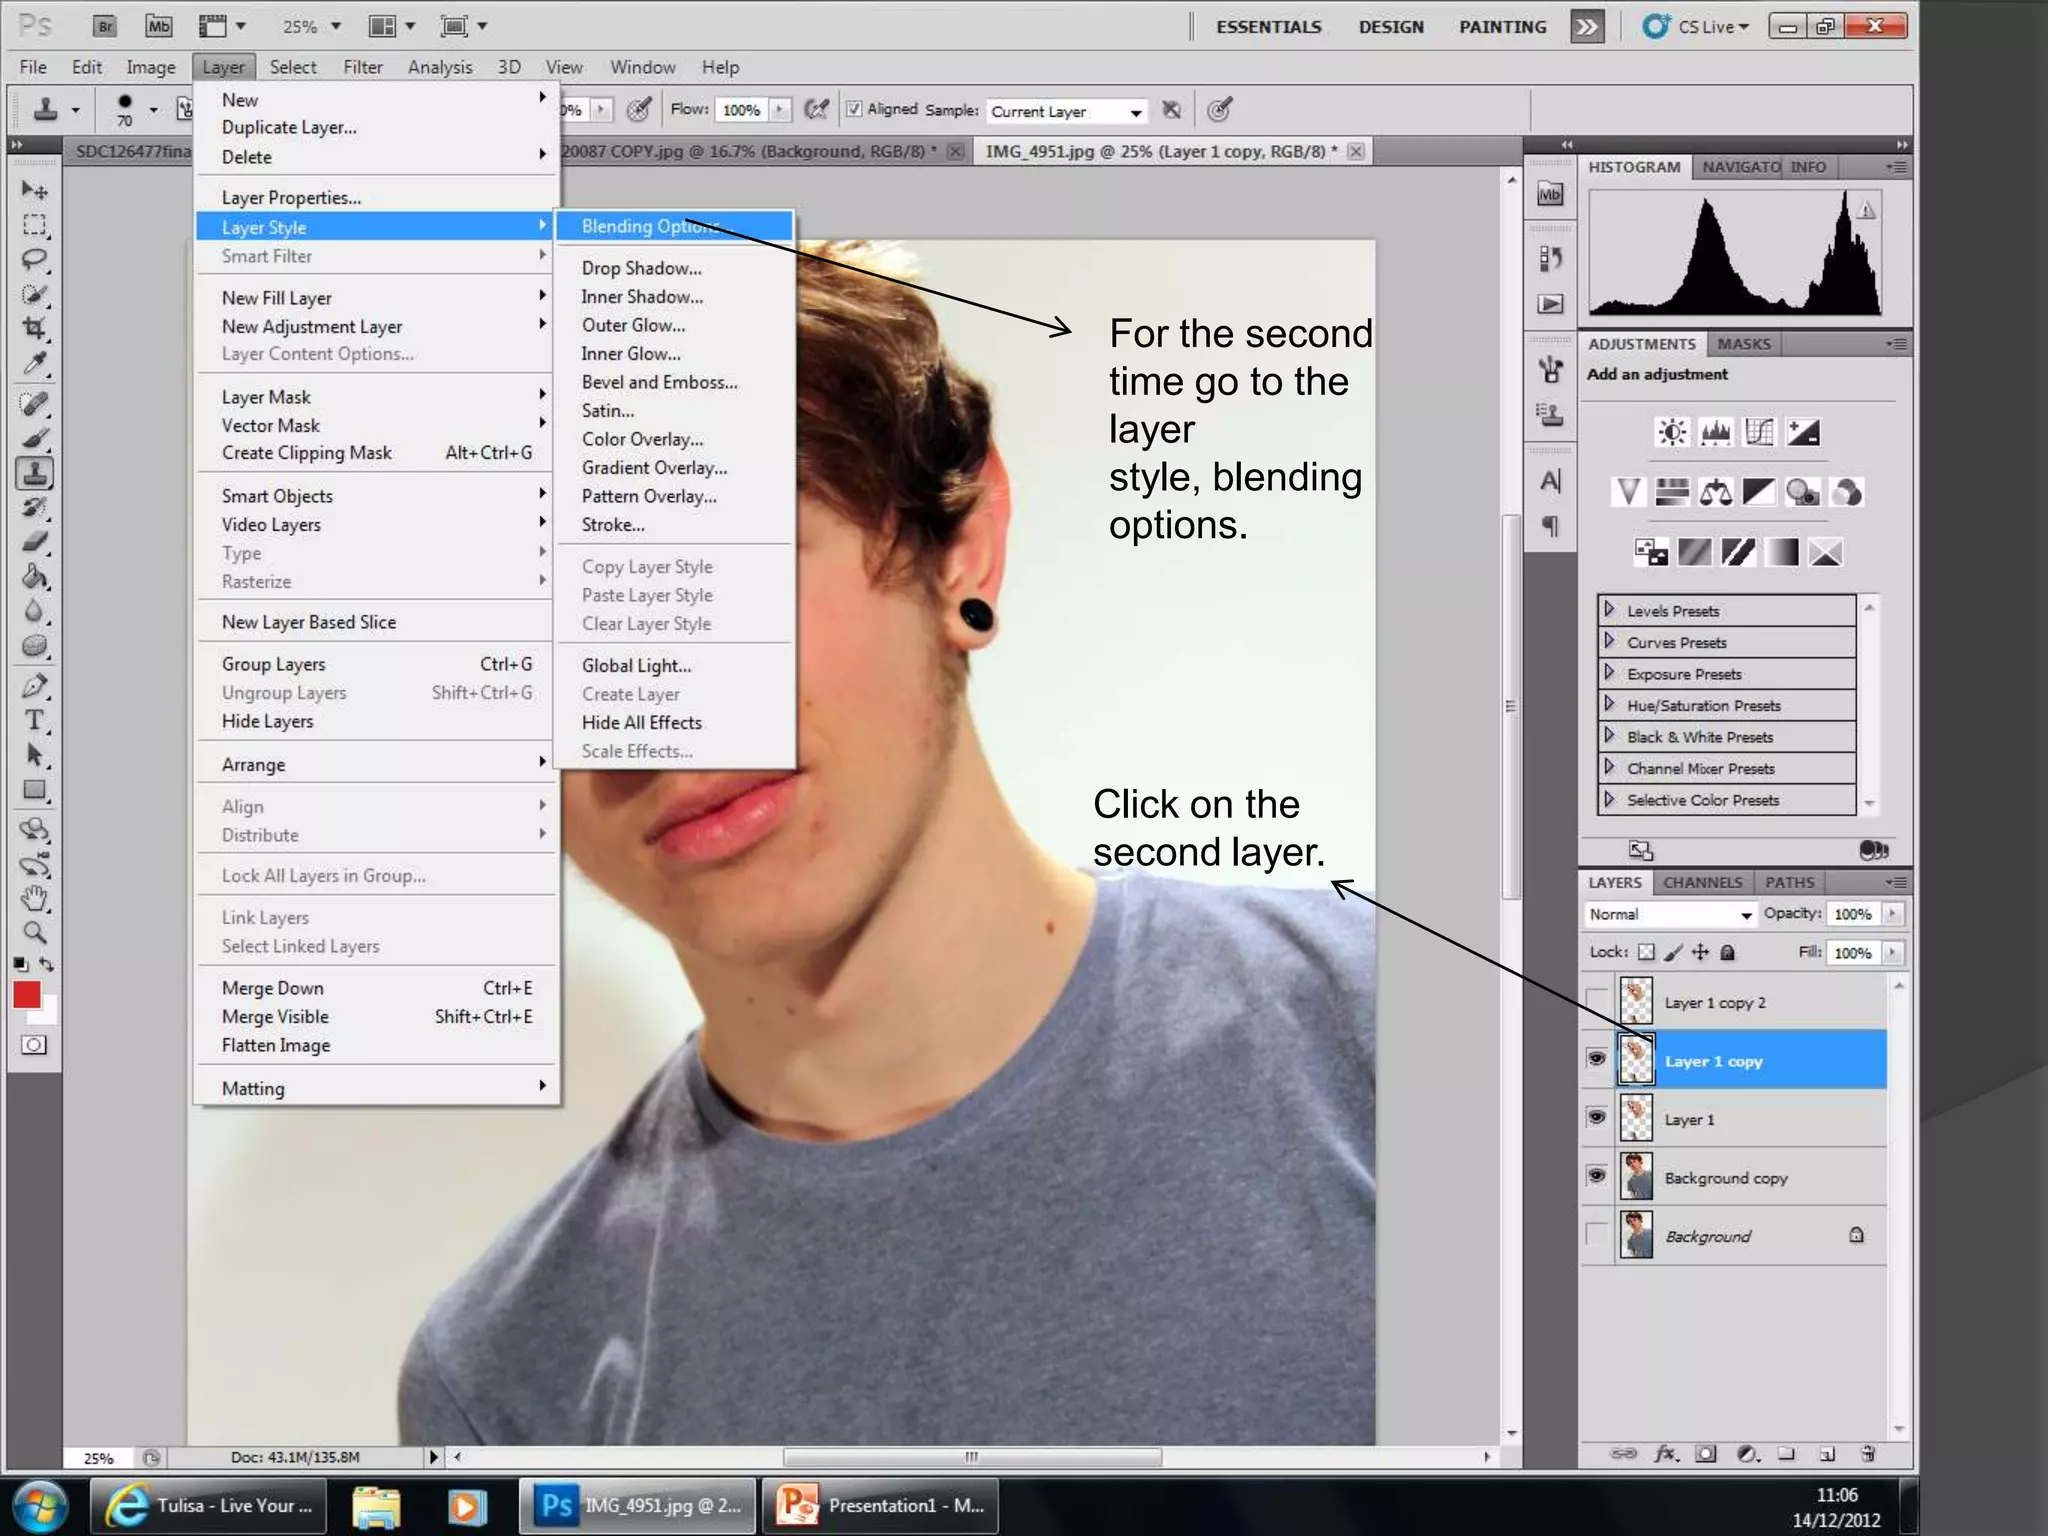Hide Layer 1 visibility eye
Viewport: 2048px width, 1536px height.
tap(1597, 1118)
